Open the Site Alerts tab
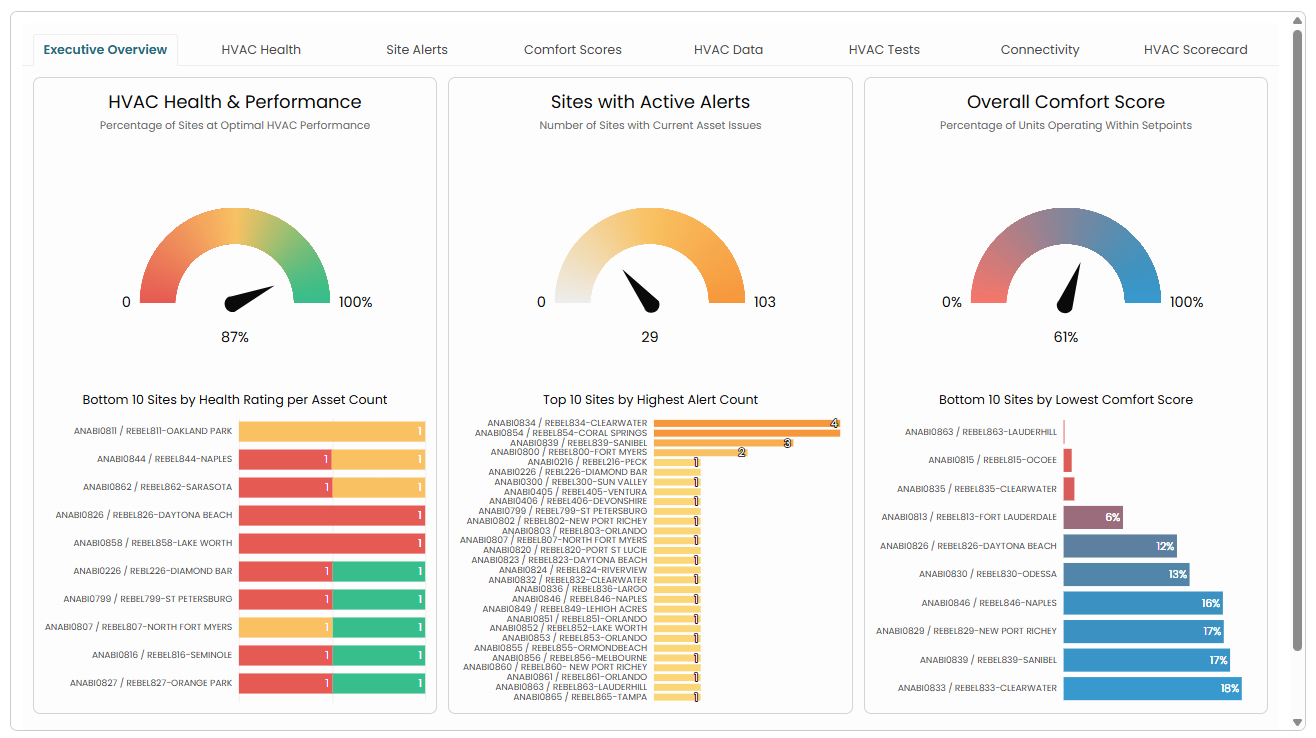The image size is (1316, 738). [x=417, y=49]
